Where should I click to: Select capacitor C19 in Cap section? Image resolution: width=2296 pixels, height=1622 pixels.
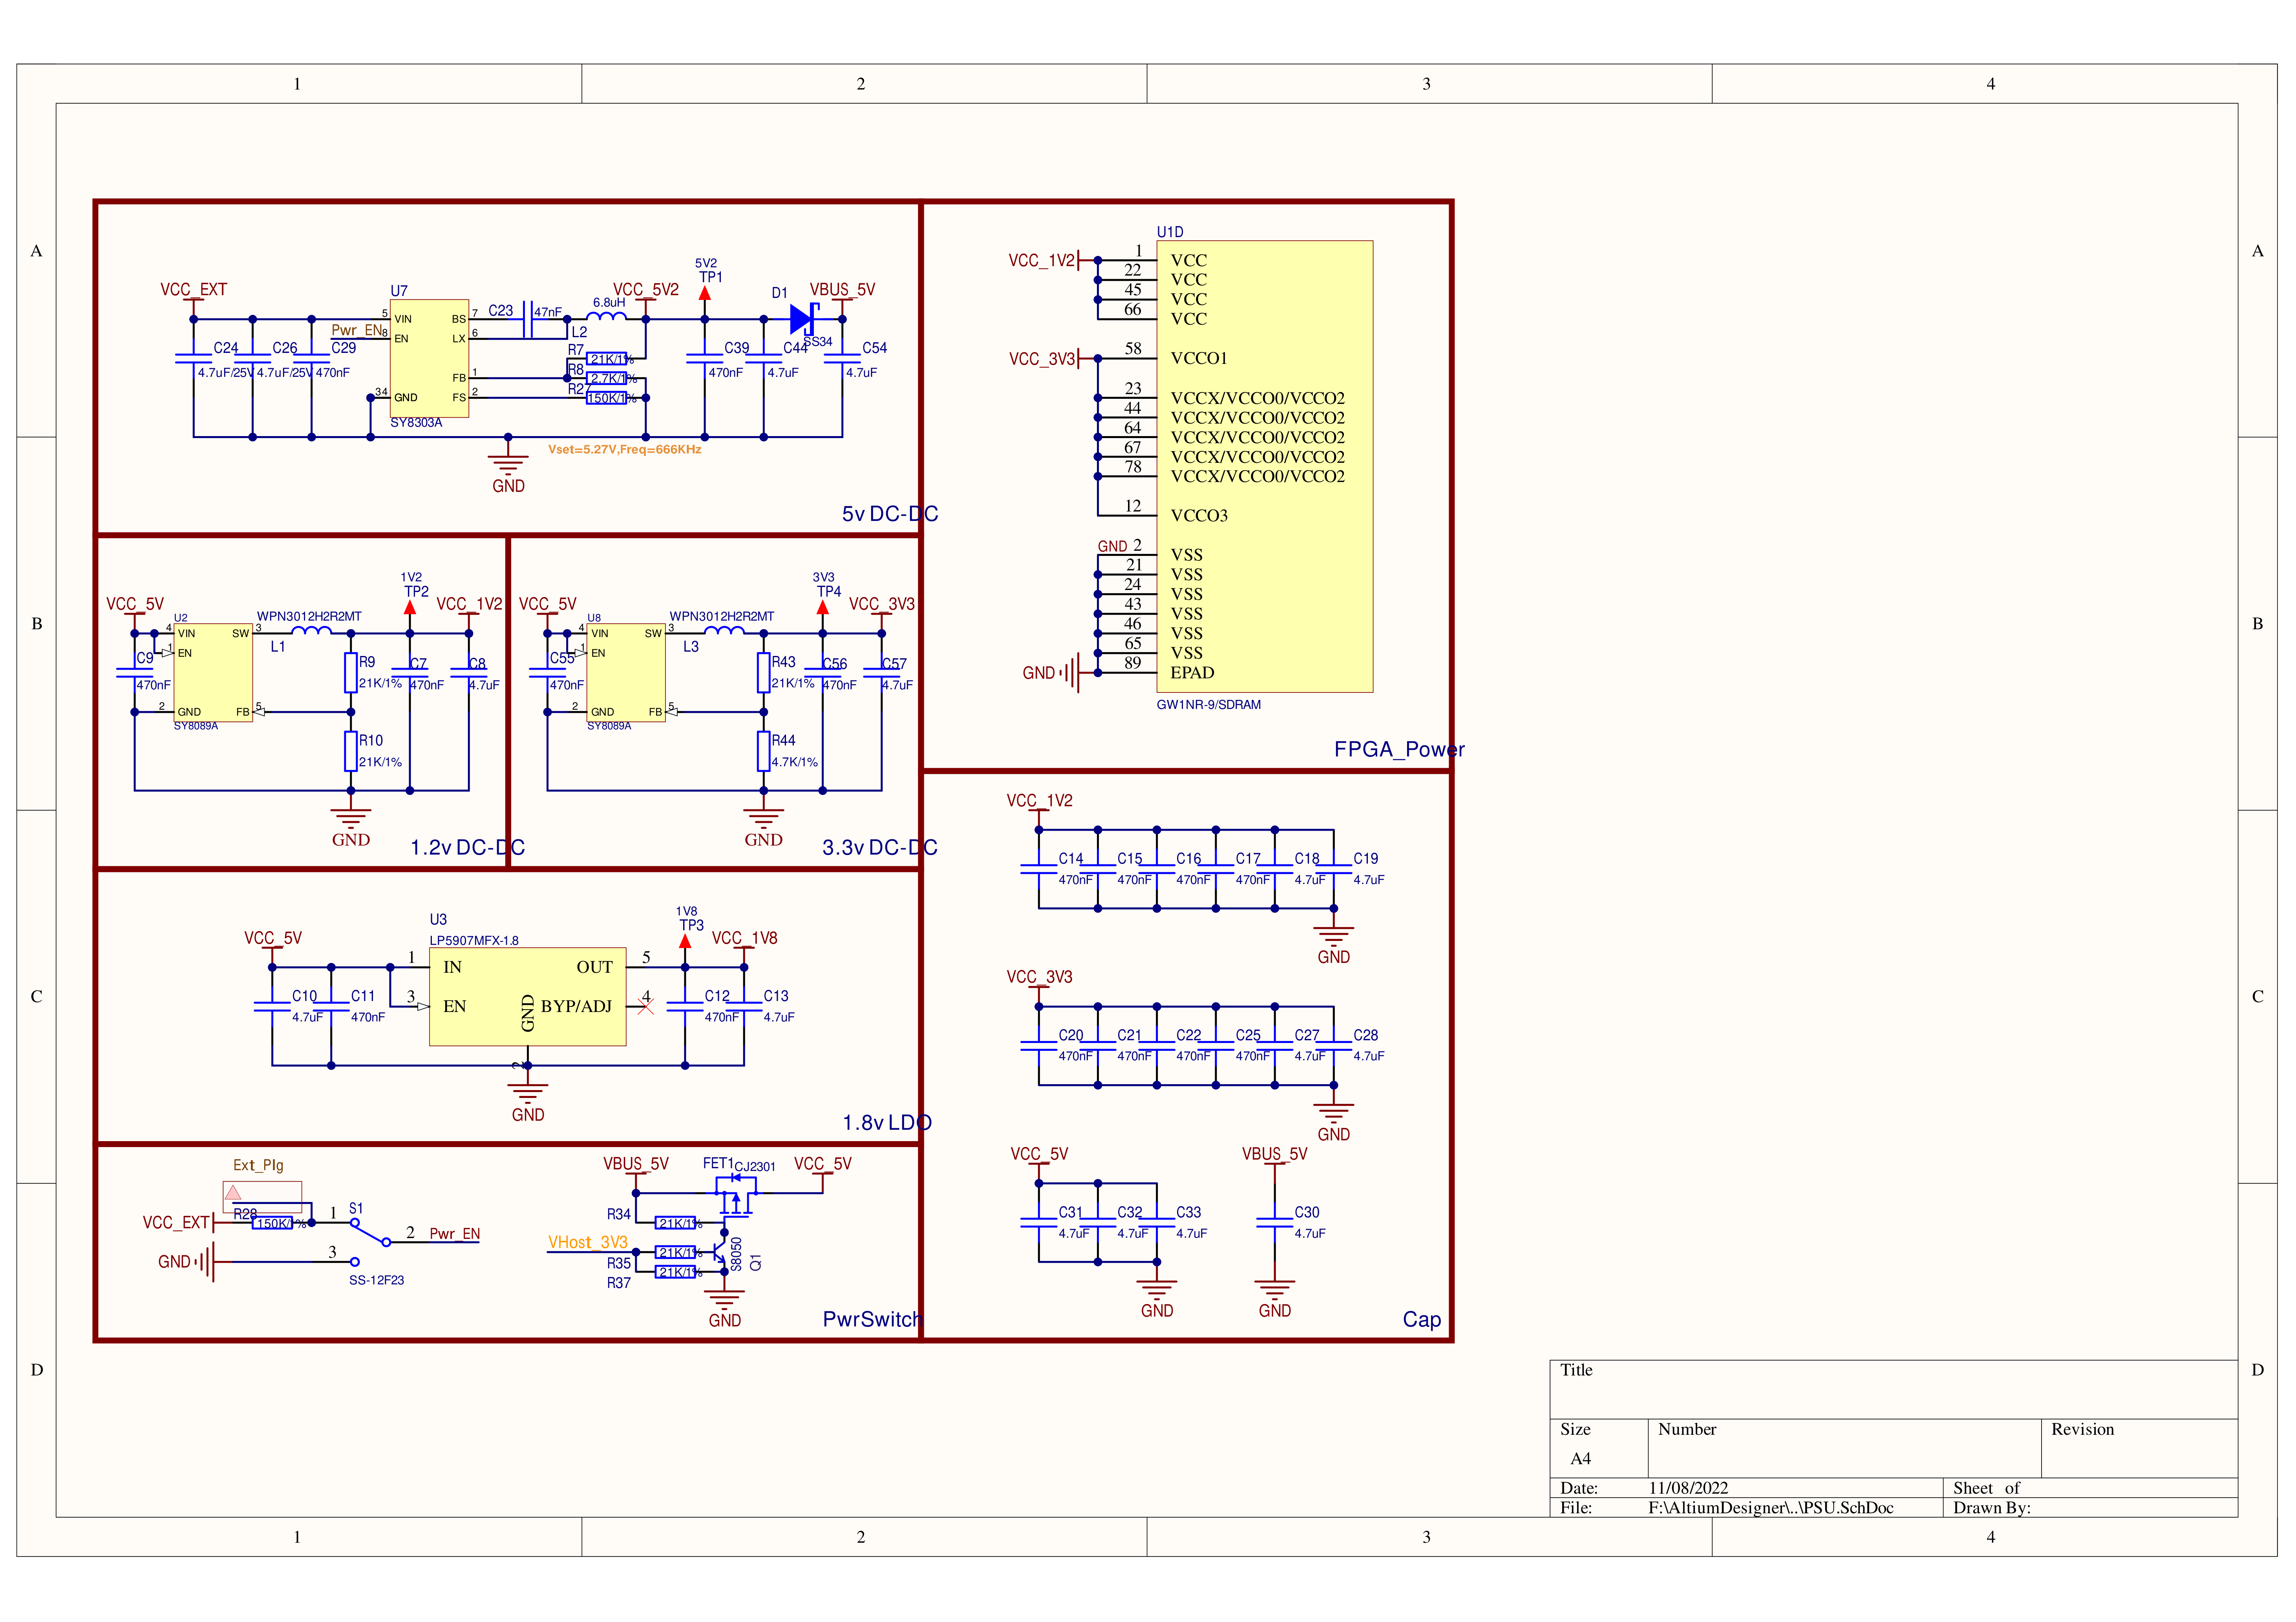(x=1334, y=869)
